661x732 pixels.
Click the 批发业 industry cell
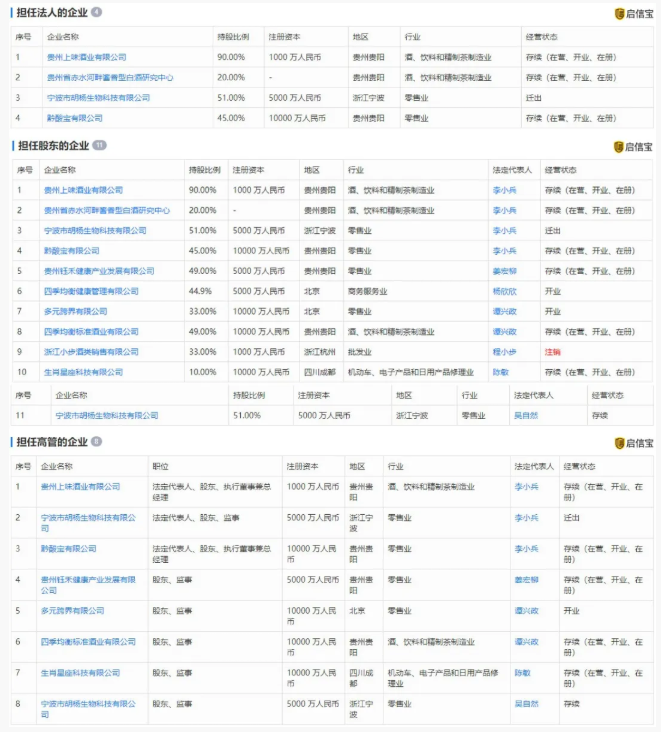tap(359, 352)
